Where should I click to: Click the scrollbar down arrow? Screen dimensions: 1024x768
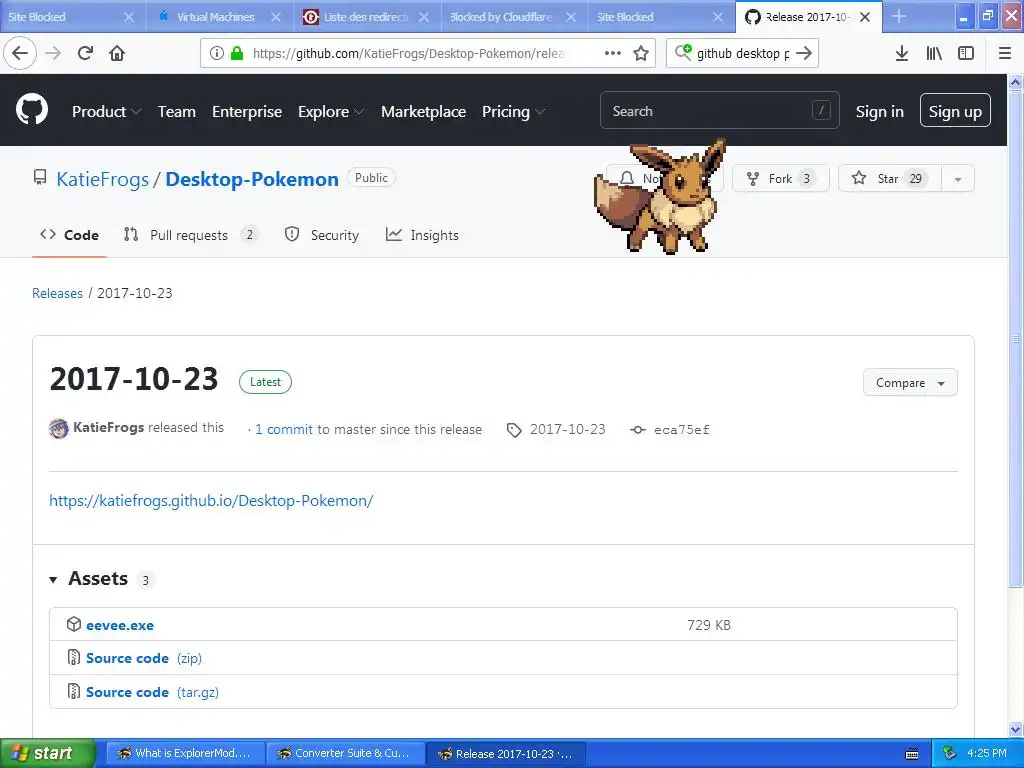coord(1016,729)
